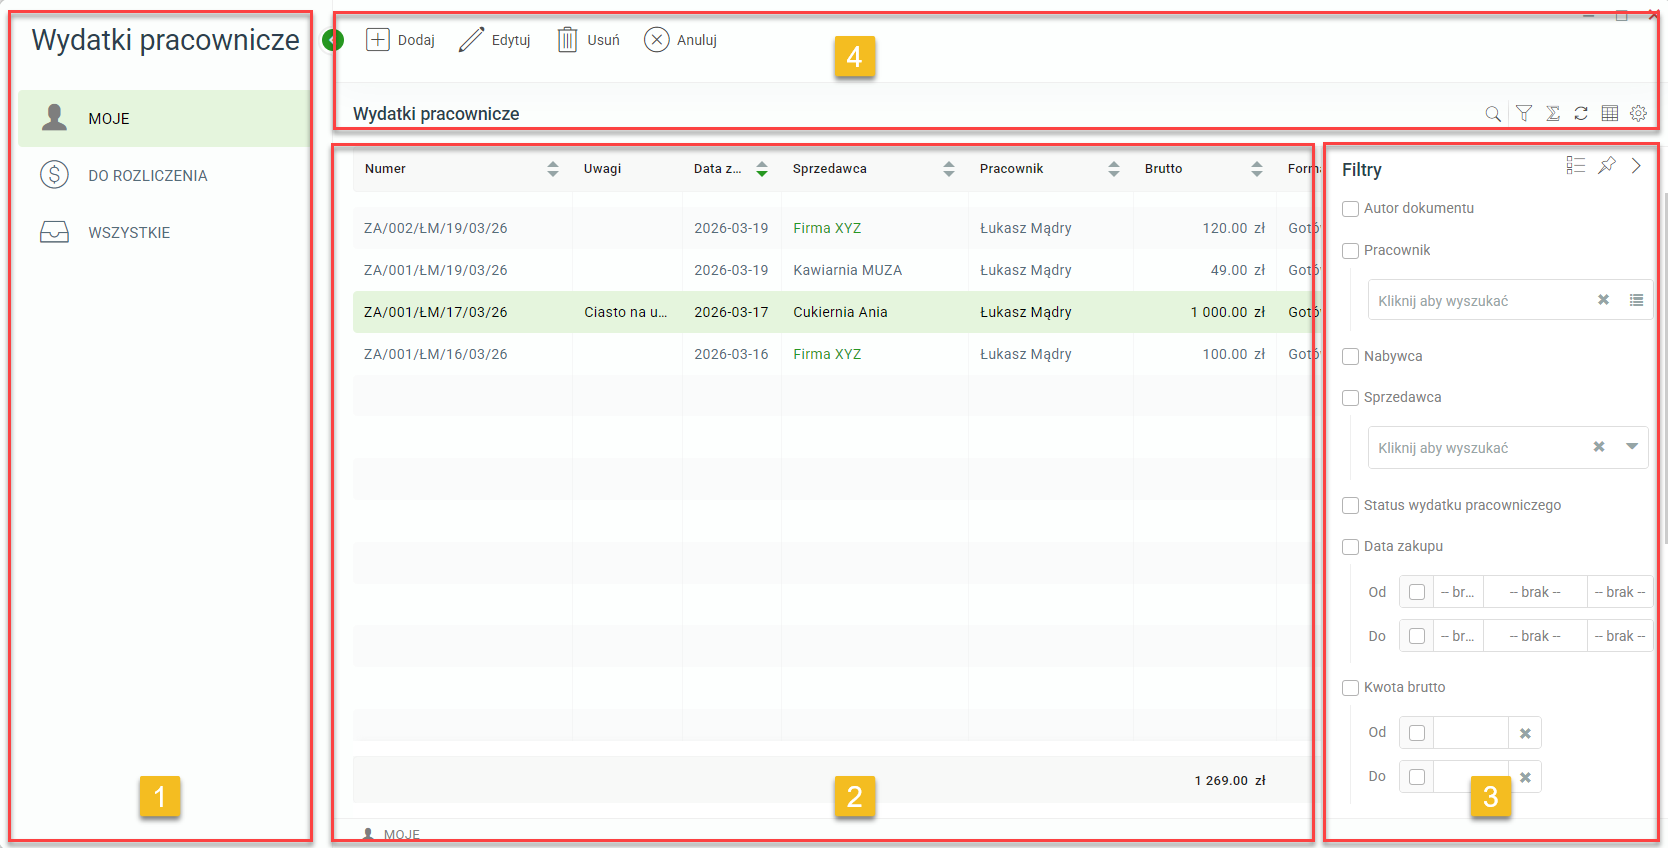Open the Do date year dropdown

(x=1620, y=636)
